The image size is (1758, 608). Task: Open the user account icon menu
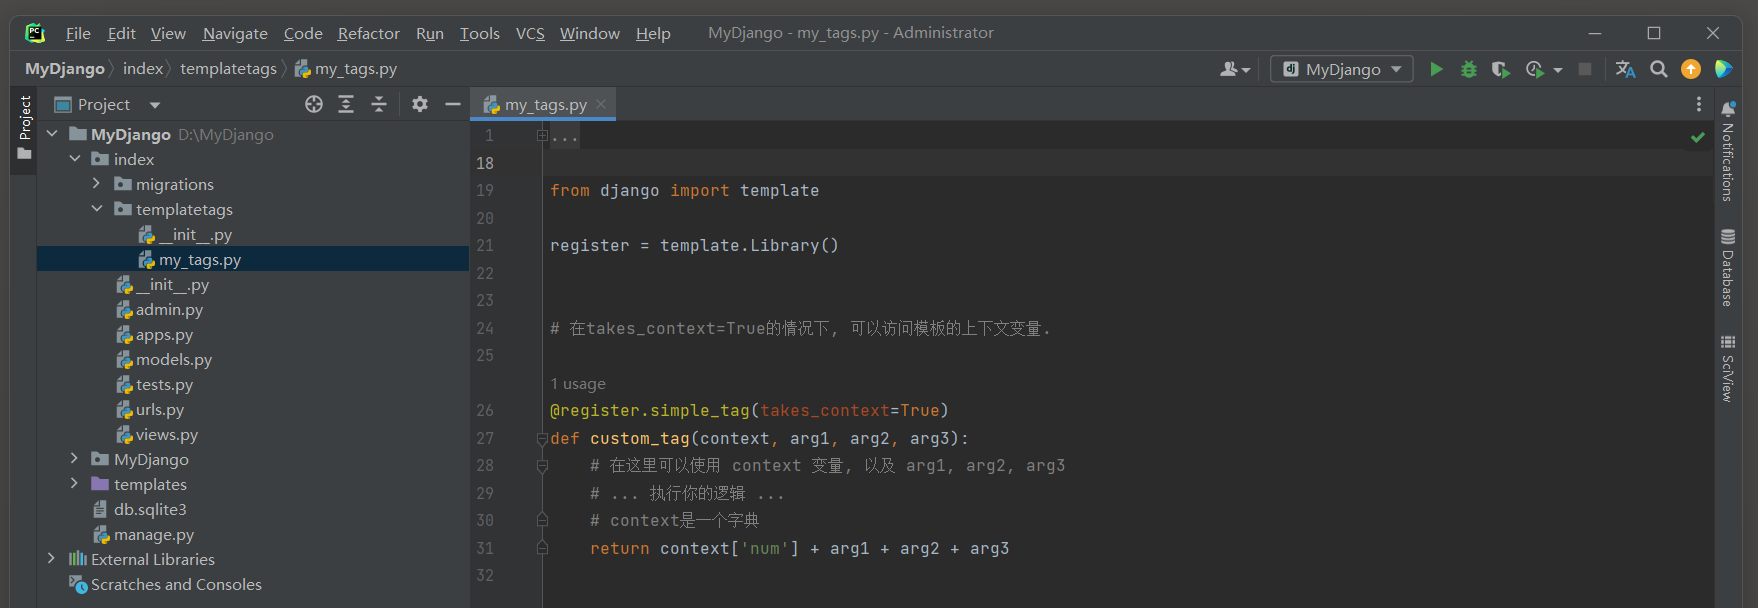click(x=1235, y=69)
